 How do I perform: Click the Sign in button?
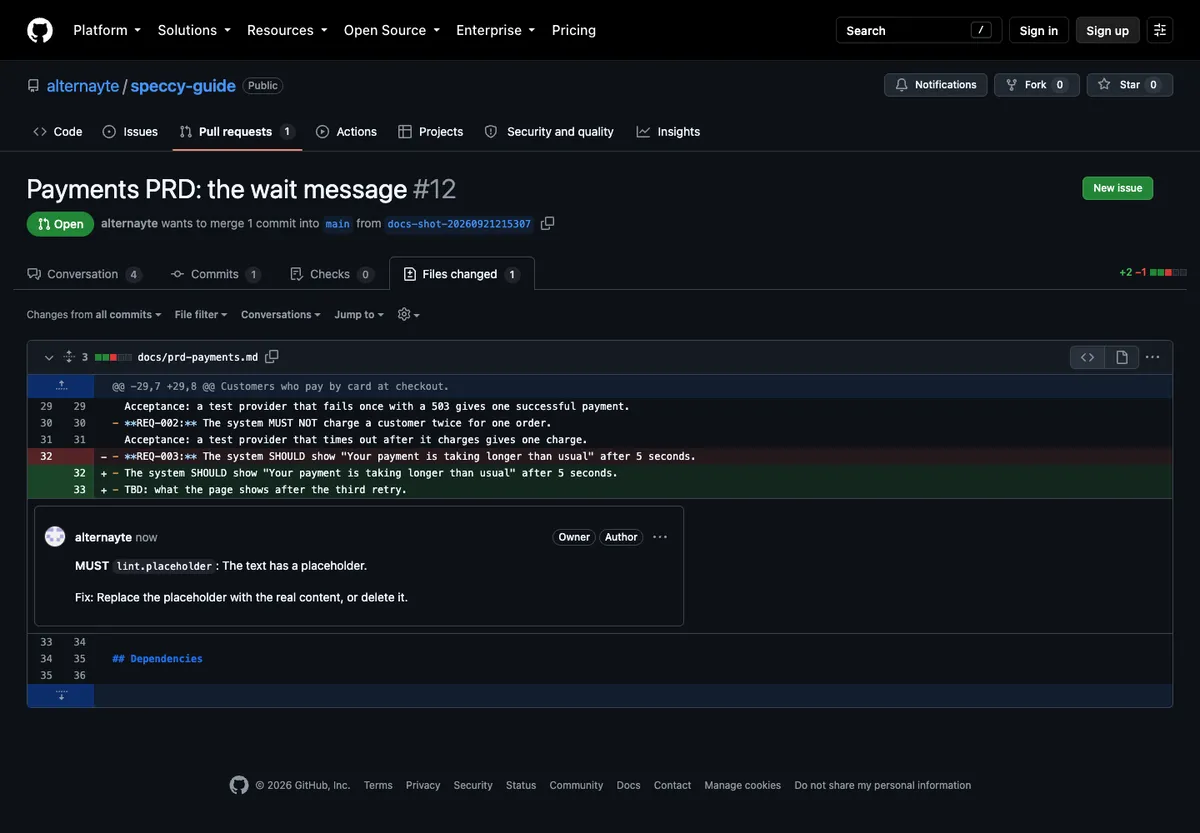(1039, 30)
